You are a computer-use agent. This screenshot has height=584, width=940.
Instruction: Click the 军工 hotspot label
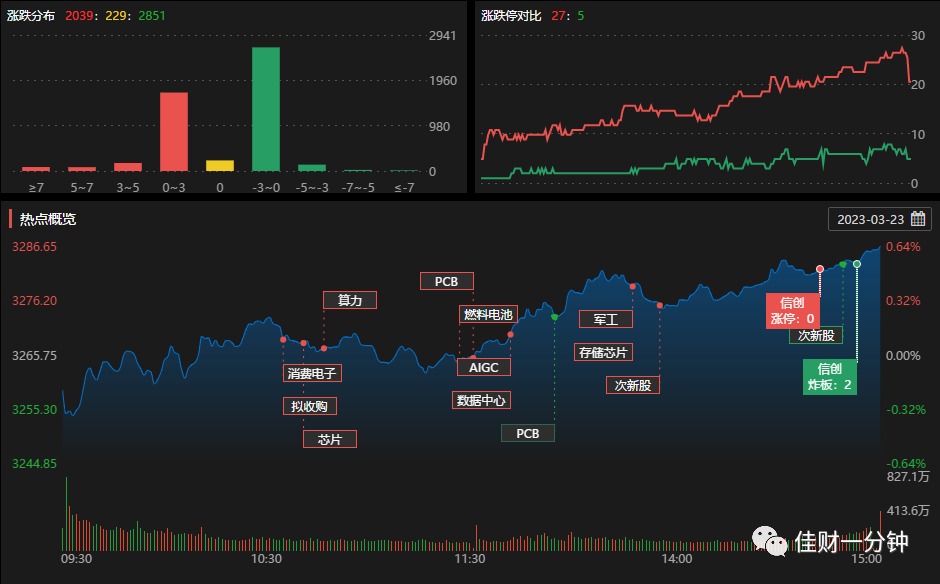(605, 319)
